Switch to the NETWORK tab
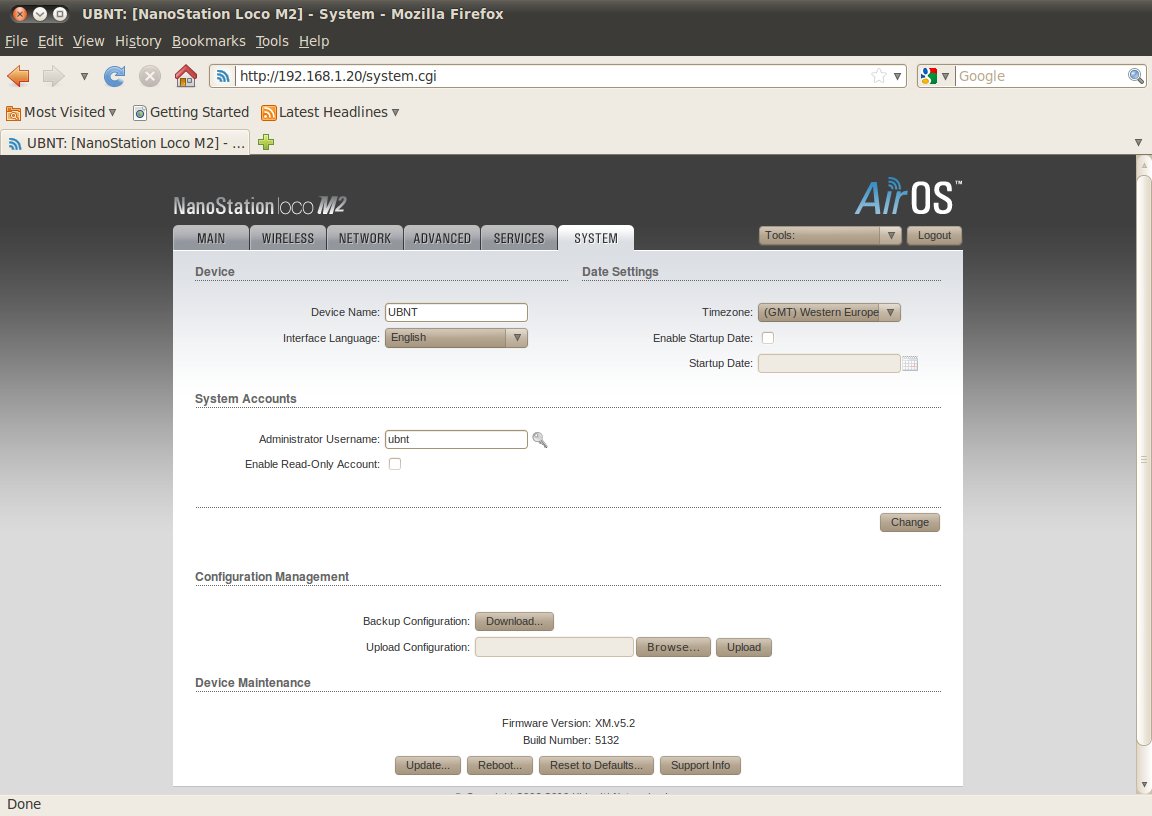This screenshot has width=1152, height=816. click(x=365, y=238)
